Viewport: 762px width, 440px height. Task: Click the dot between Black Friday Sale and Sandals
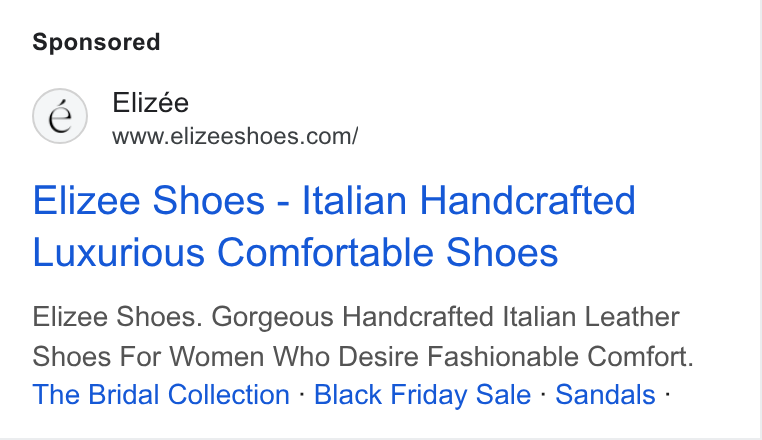pos(543,394)
